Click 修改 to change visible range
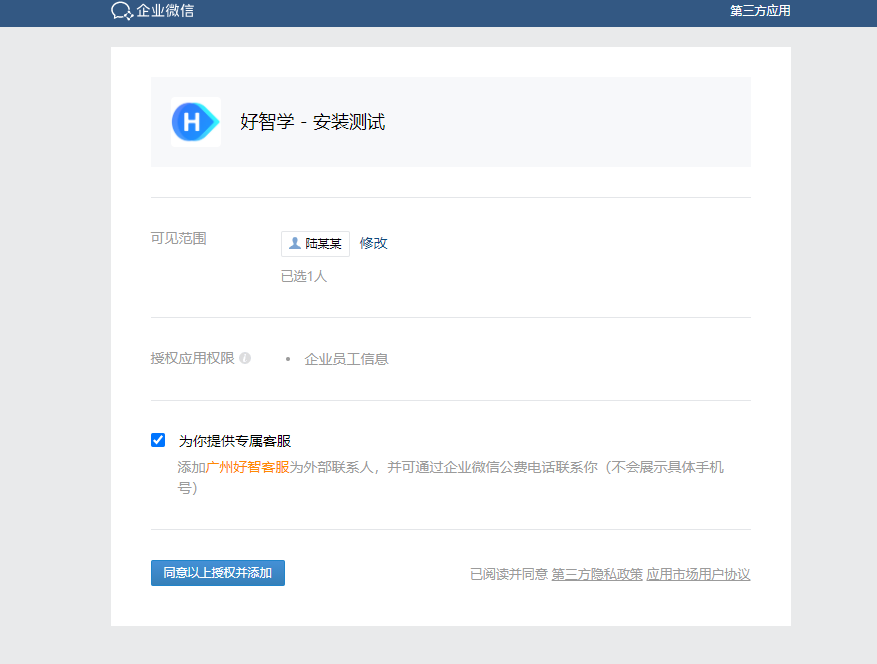The image size is (877, 664). [x=373, y=243]
